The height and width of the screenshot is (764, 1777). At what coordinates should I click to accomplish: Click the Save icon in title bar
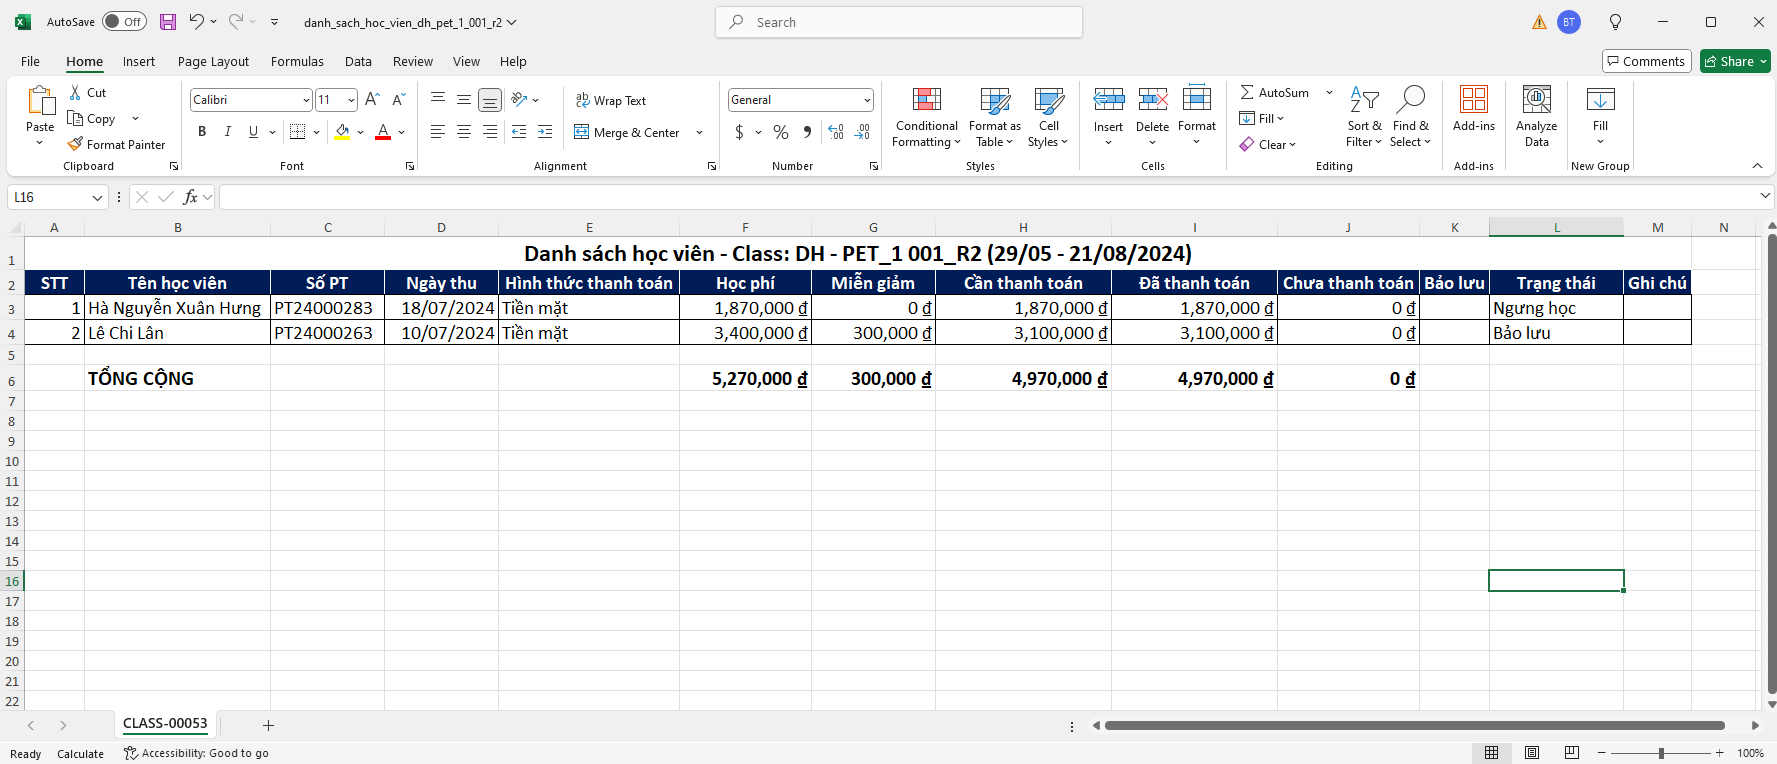168,22
